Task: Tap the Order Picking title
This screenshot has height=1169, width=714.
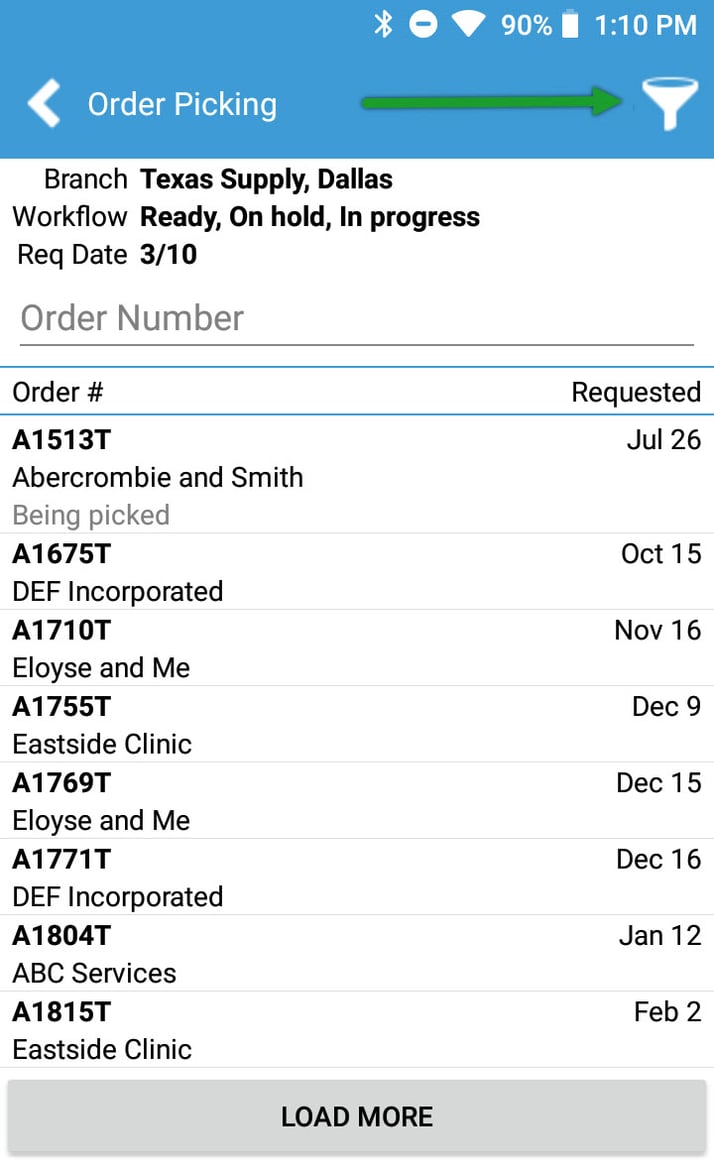Action: (182, 104)
